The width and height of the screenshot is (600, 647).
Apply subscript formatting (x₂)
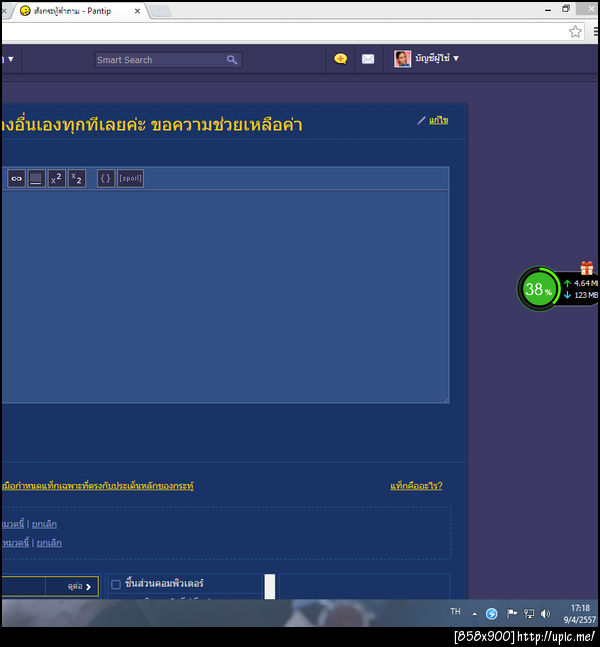tap(77, 179)
